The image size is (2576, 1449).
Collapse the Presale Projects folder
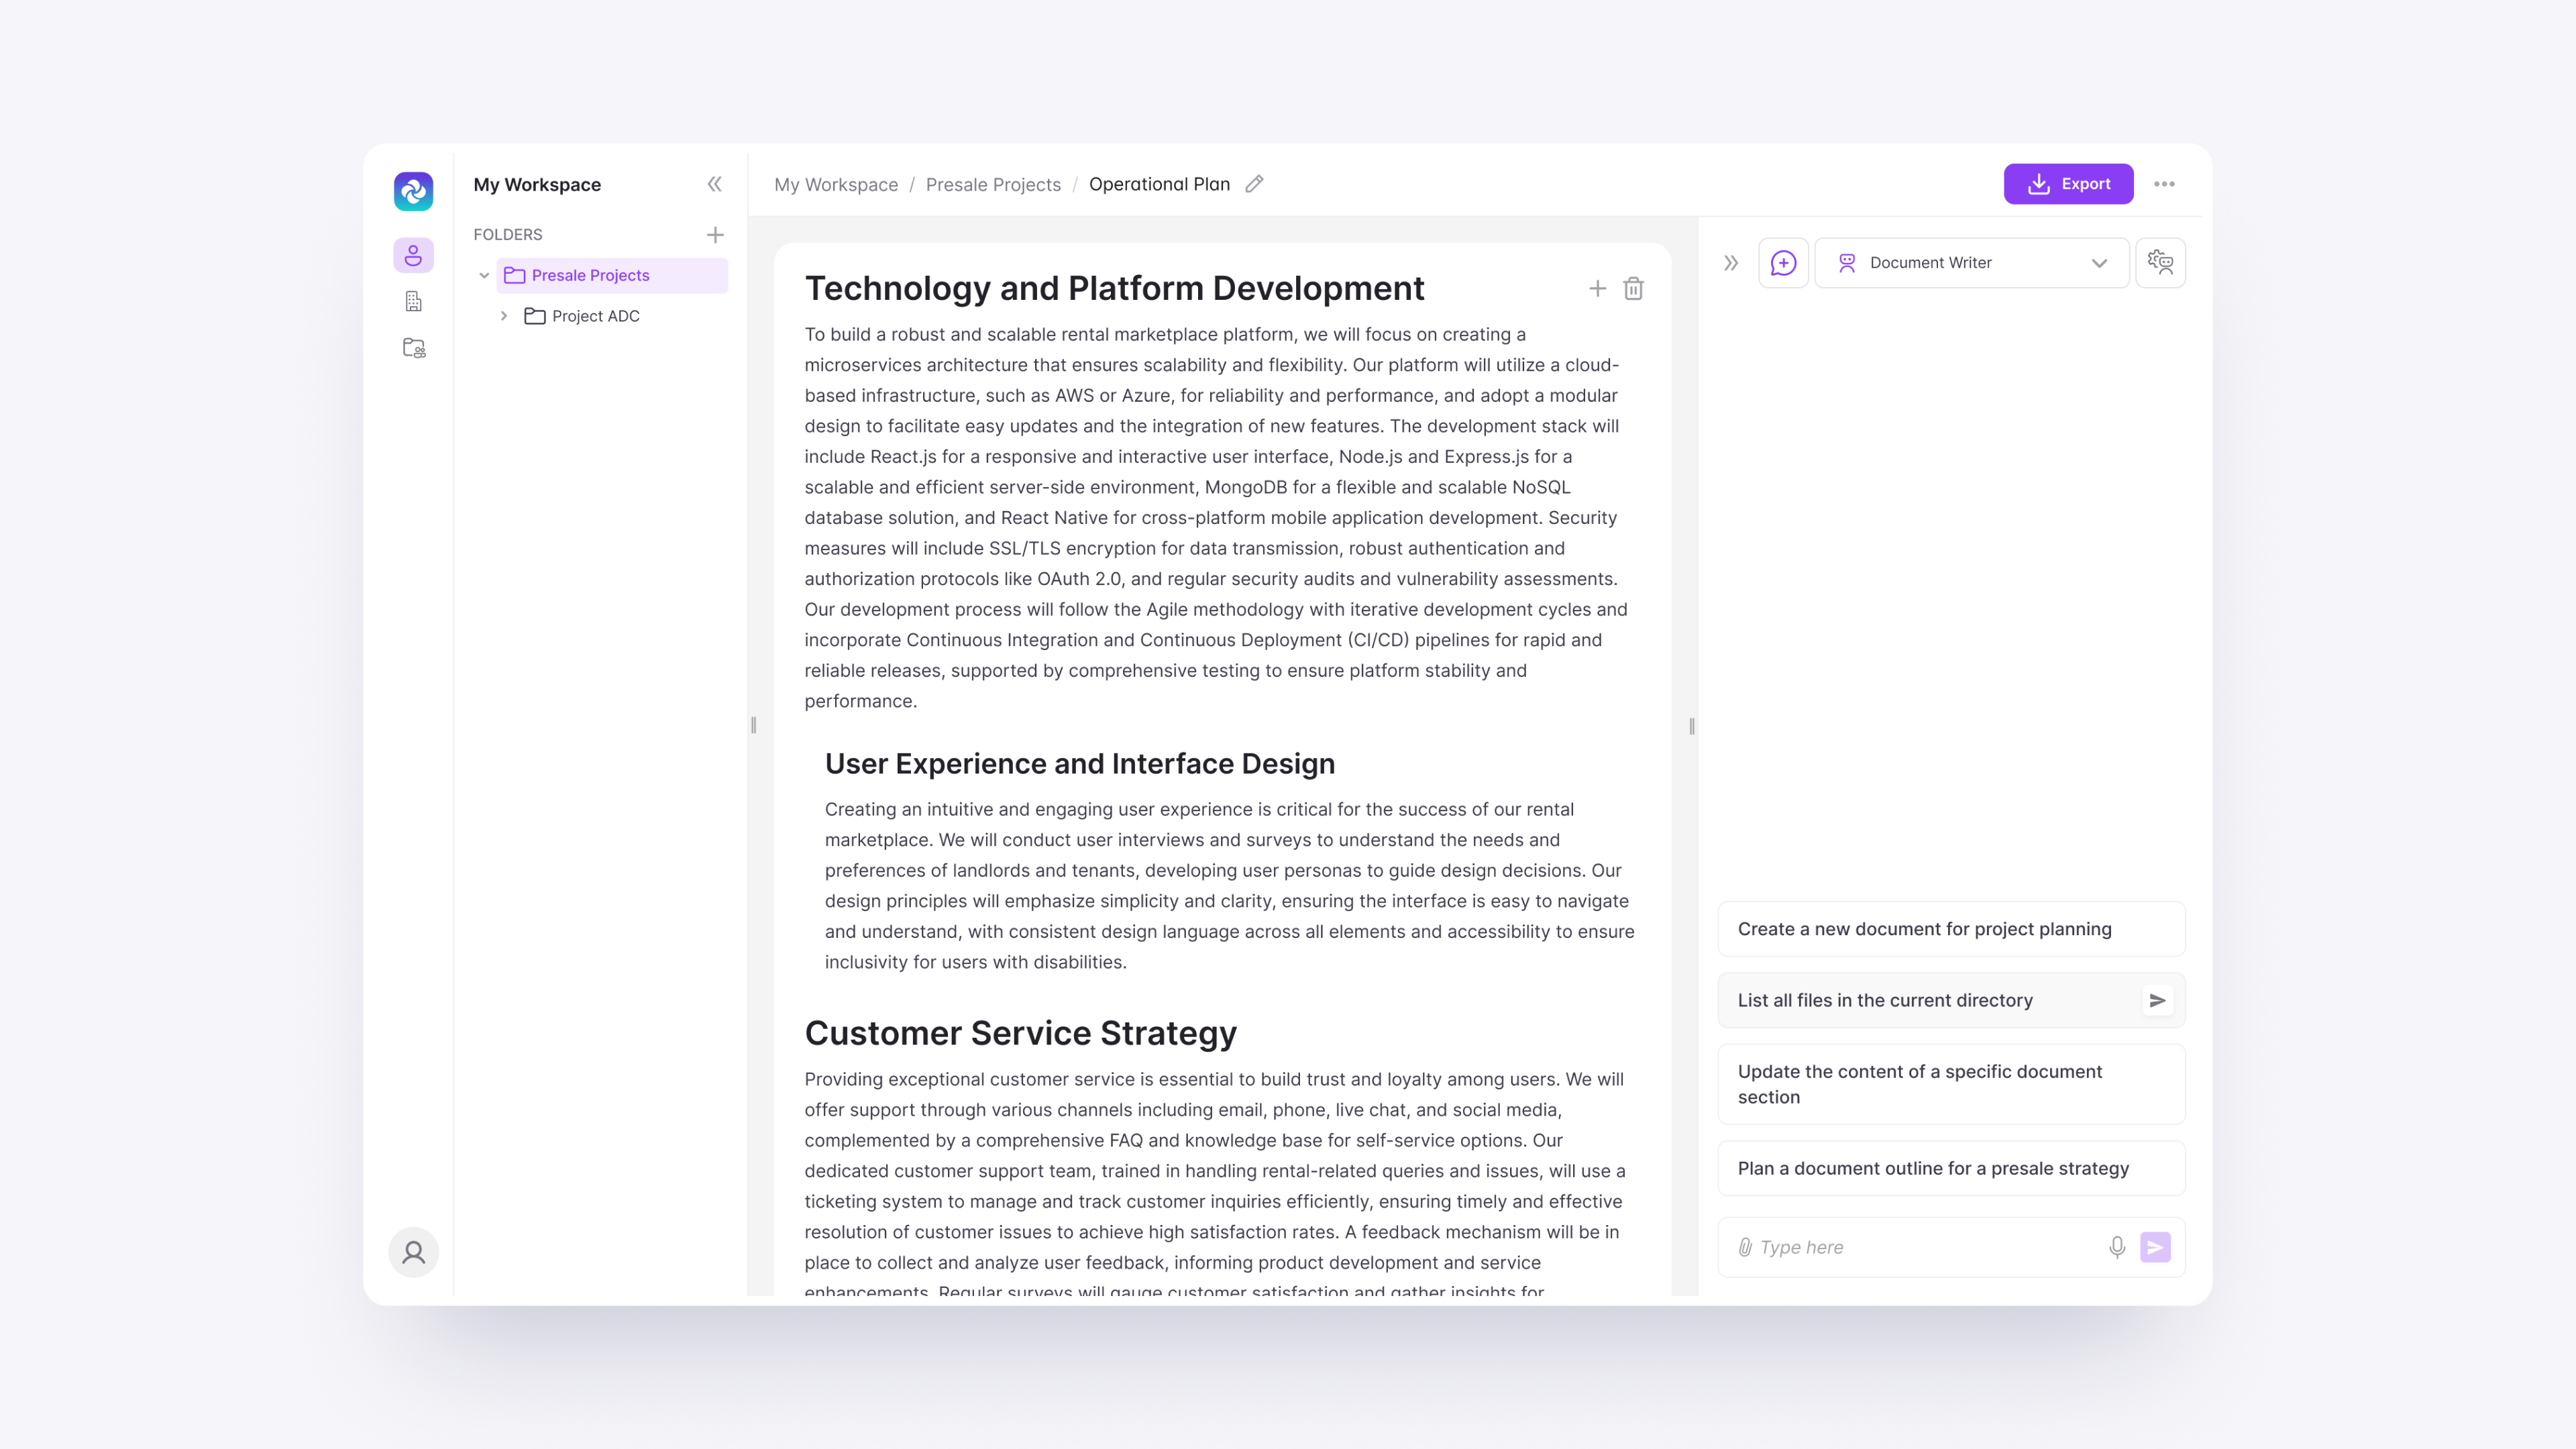[484, 275]
